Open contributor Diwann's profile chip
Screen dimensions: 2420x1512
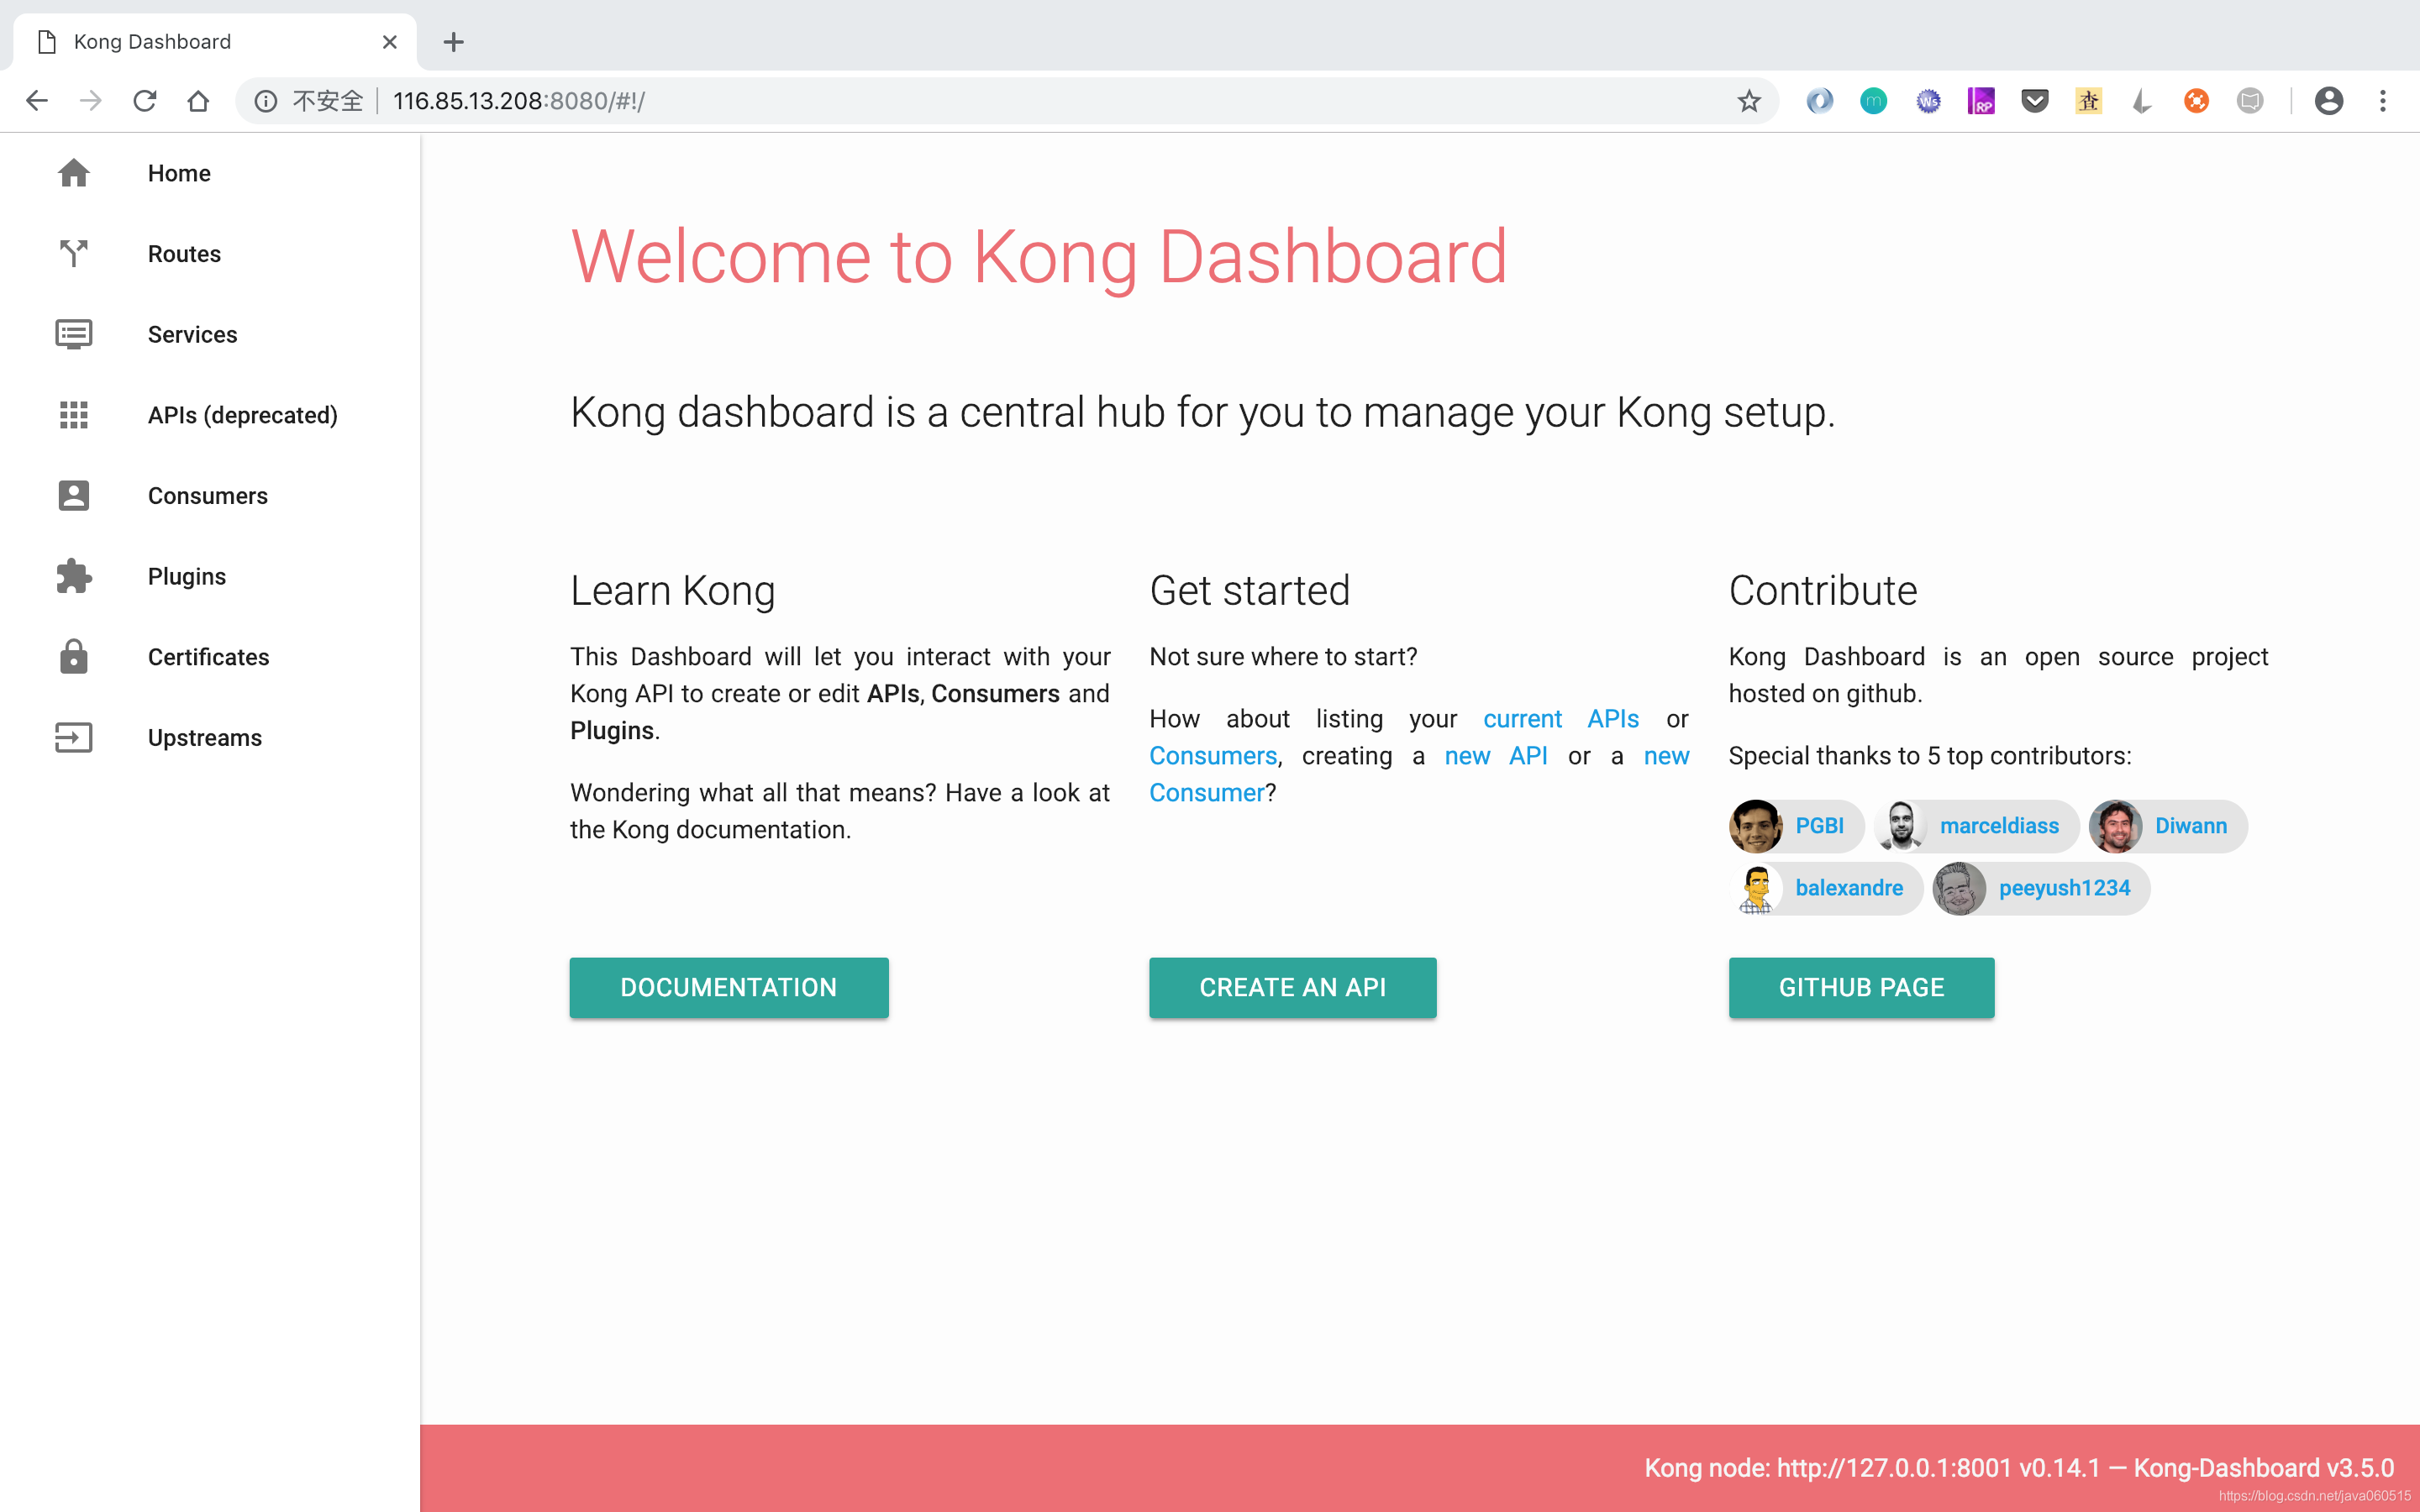2168,826
